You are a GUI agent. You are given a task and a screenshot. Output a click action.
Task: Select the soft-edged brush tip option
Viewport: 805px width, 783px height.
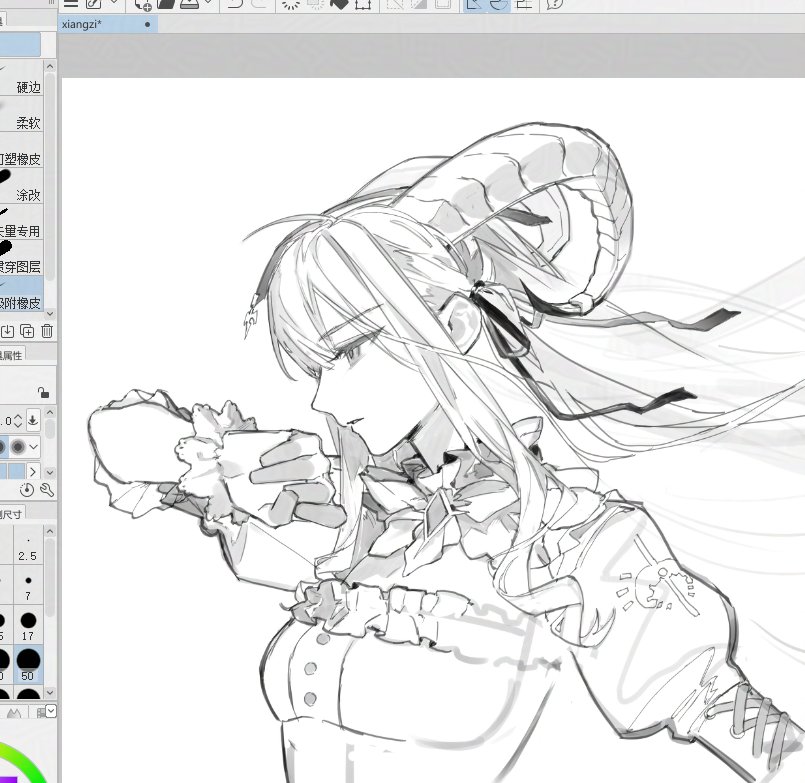tap(17, 447)
